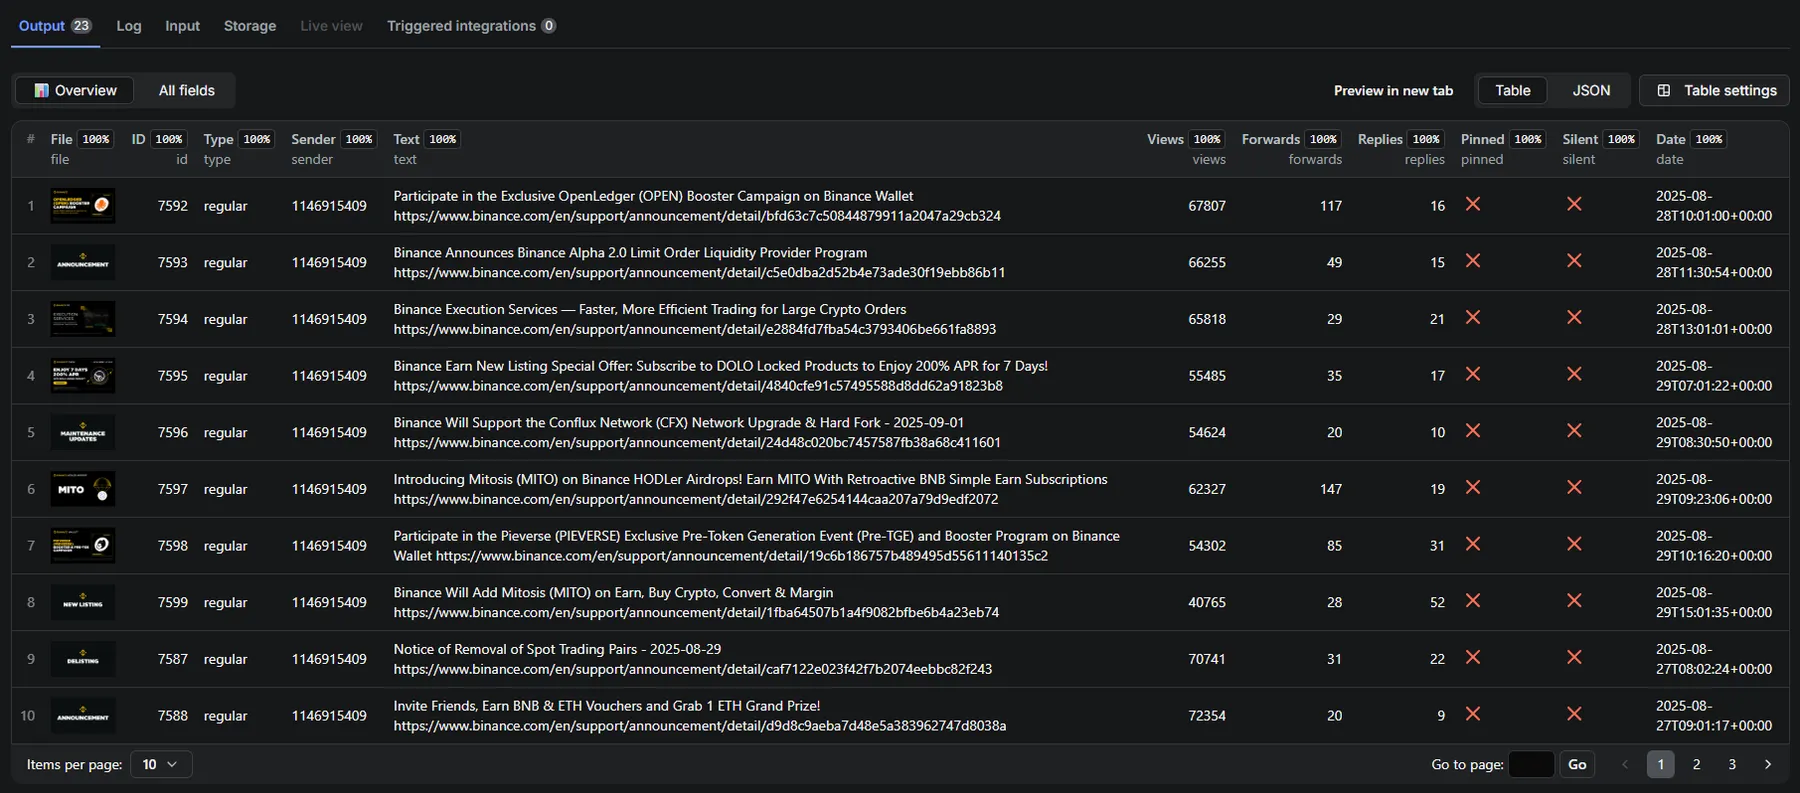
Task: Open Delisting thumbnail for message 7587
Action: tap(83, 659)
